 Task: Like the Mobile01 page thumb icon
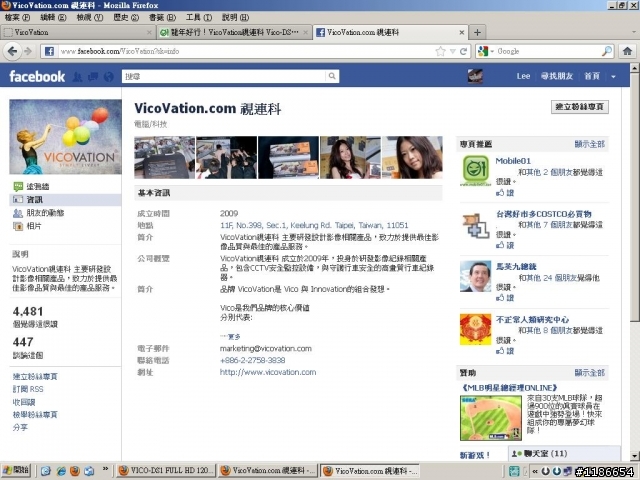(500, 193)
